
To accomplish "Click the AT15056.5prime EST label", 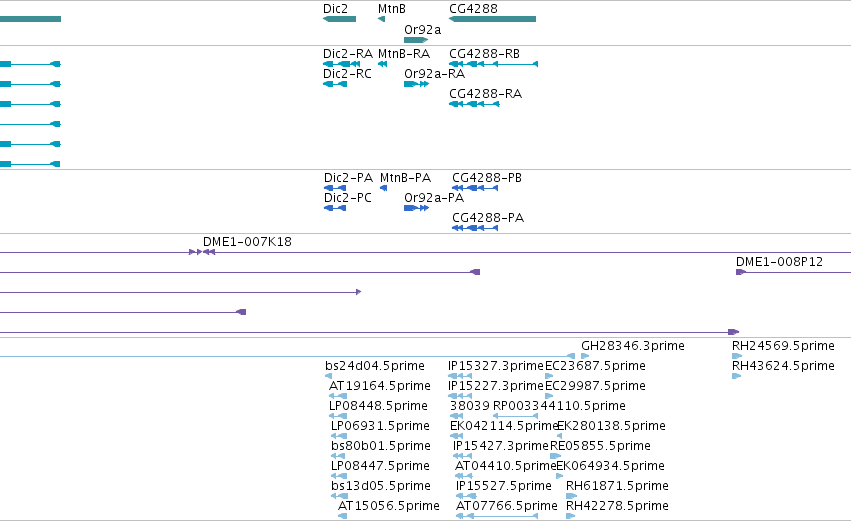I will click(x=389, y=506).
